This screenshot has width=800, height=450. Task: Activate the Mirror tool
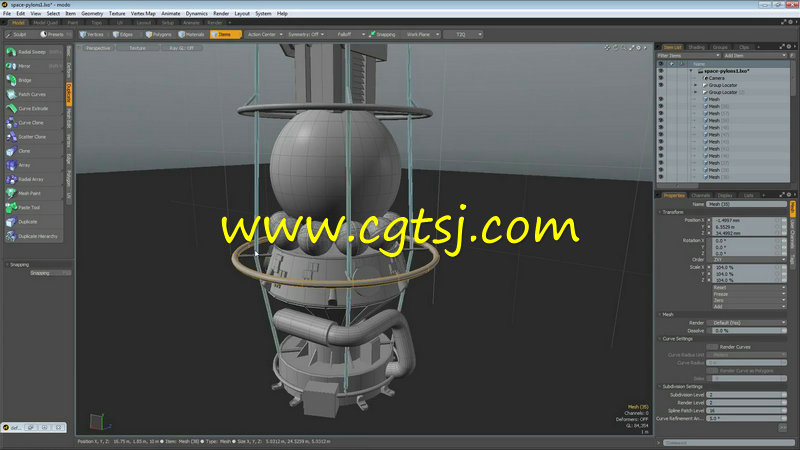(34, 66)
